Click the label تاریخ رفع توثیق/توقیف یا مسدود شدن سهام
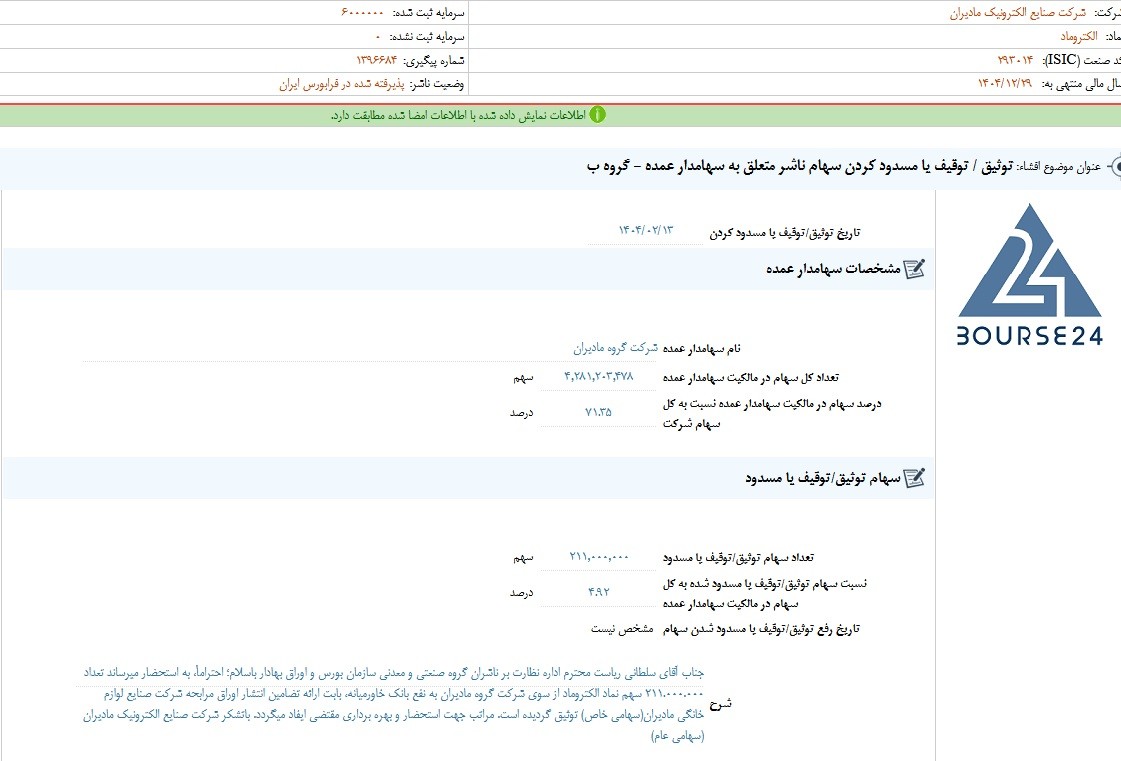Screen dimensions: 1121x761 [x=761, y=629]
